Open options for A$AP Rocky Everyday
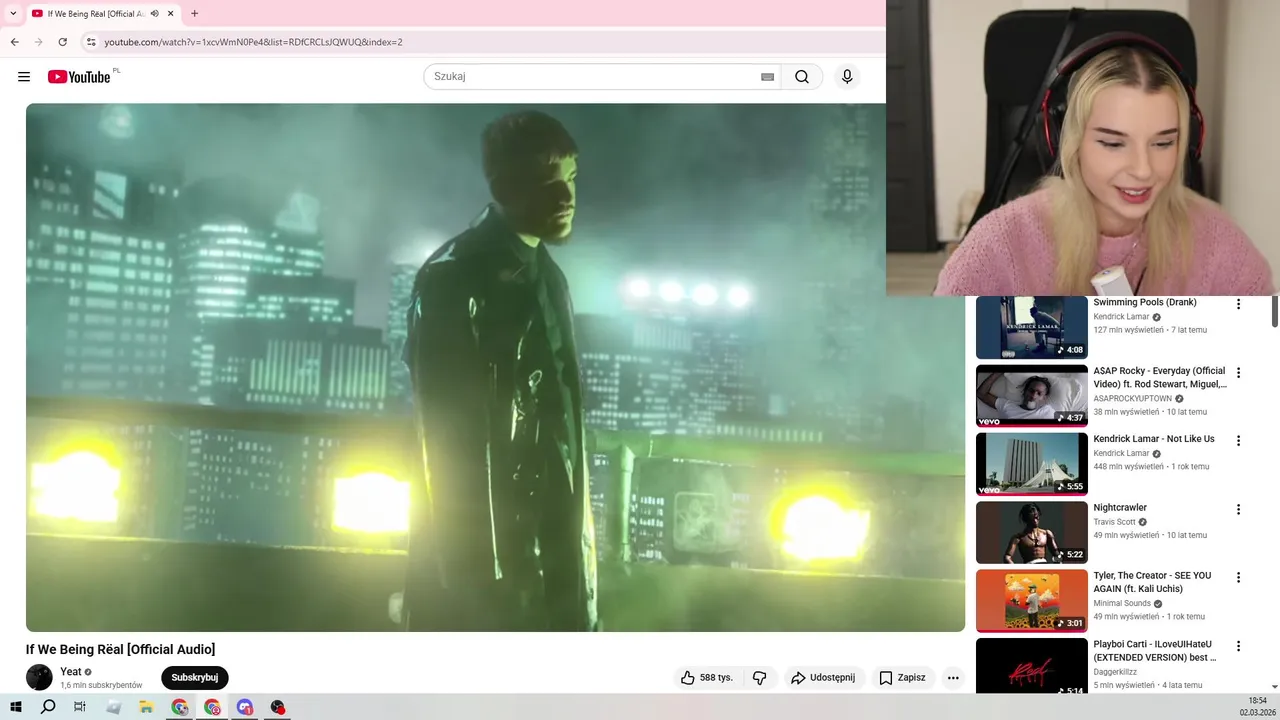Viewport: 1280px width, 720px height. tap(1238, 372)
